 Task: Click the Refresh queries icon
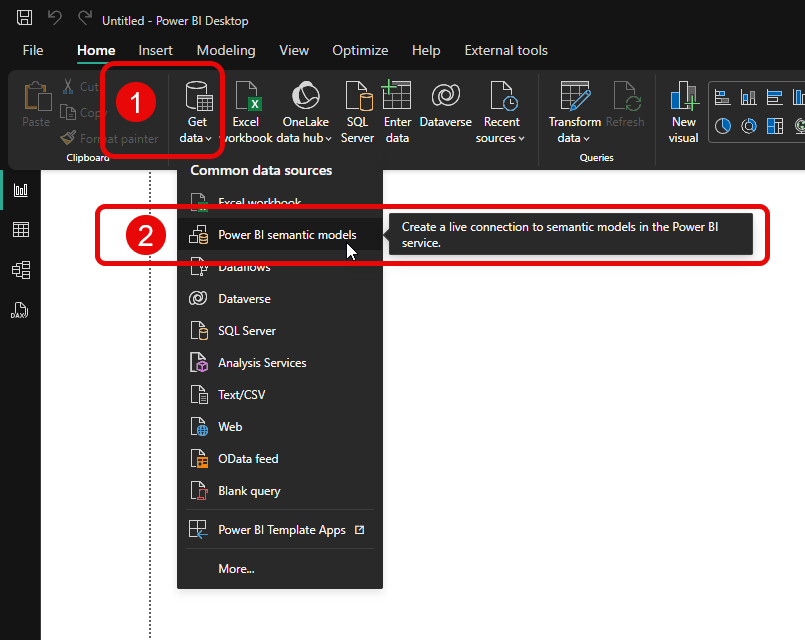[626, 96]
